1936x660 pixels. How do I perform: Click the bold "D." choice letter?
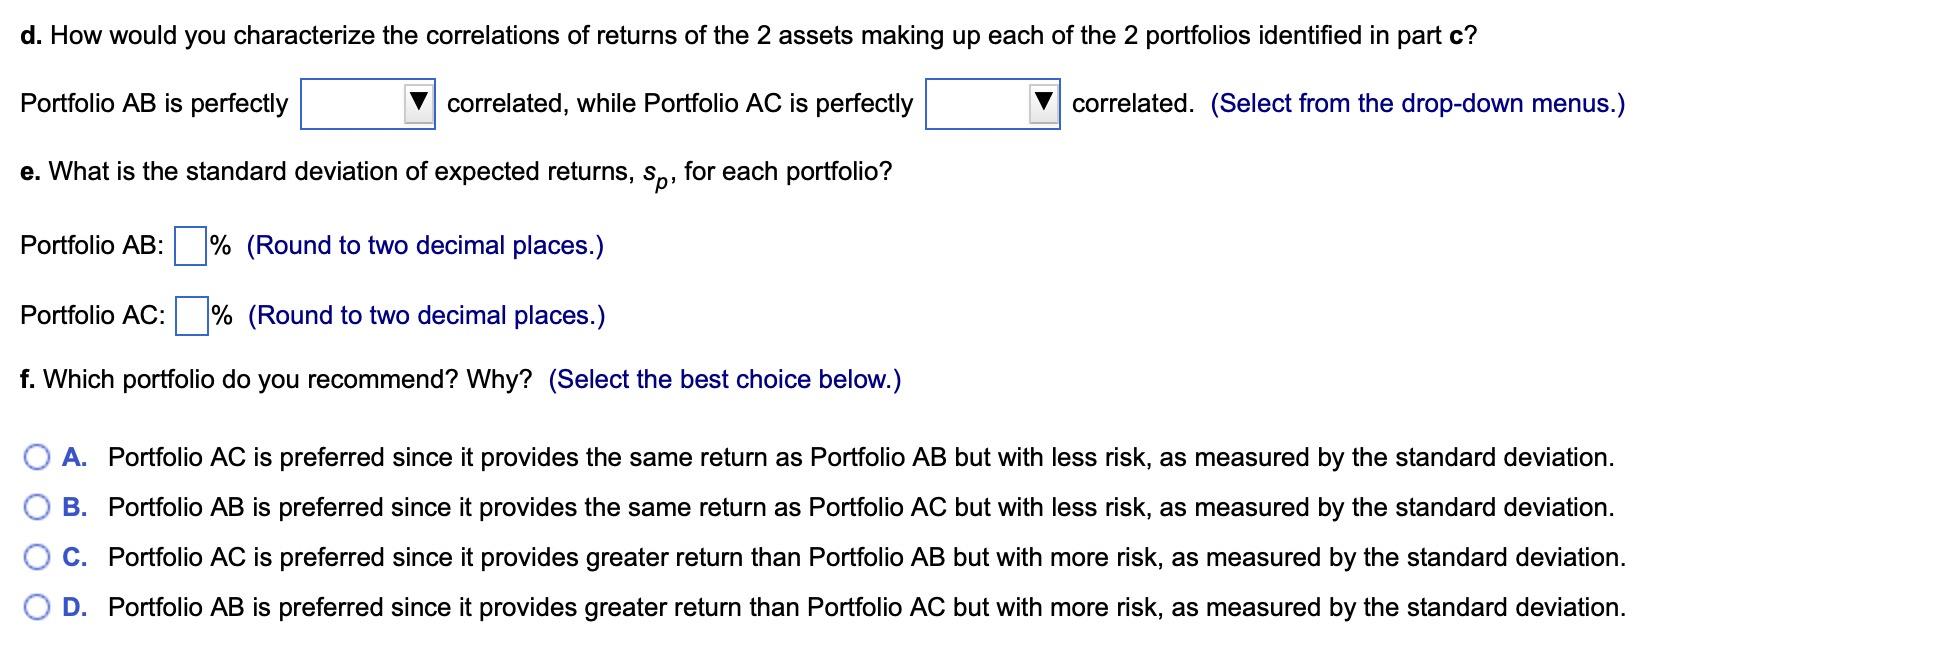(x=74, y=608)
